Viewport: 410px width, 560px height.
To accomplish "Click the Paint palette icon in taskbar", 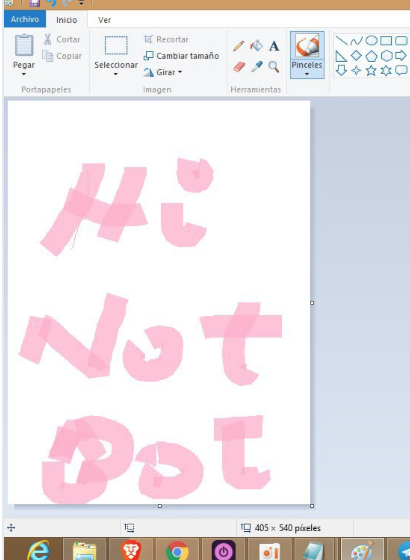I will coord(362,550).
